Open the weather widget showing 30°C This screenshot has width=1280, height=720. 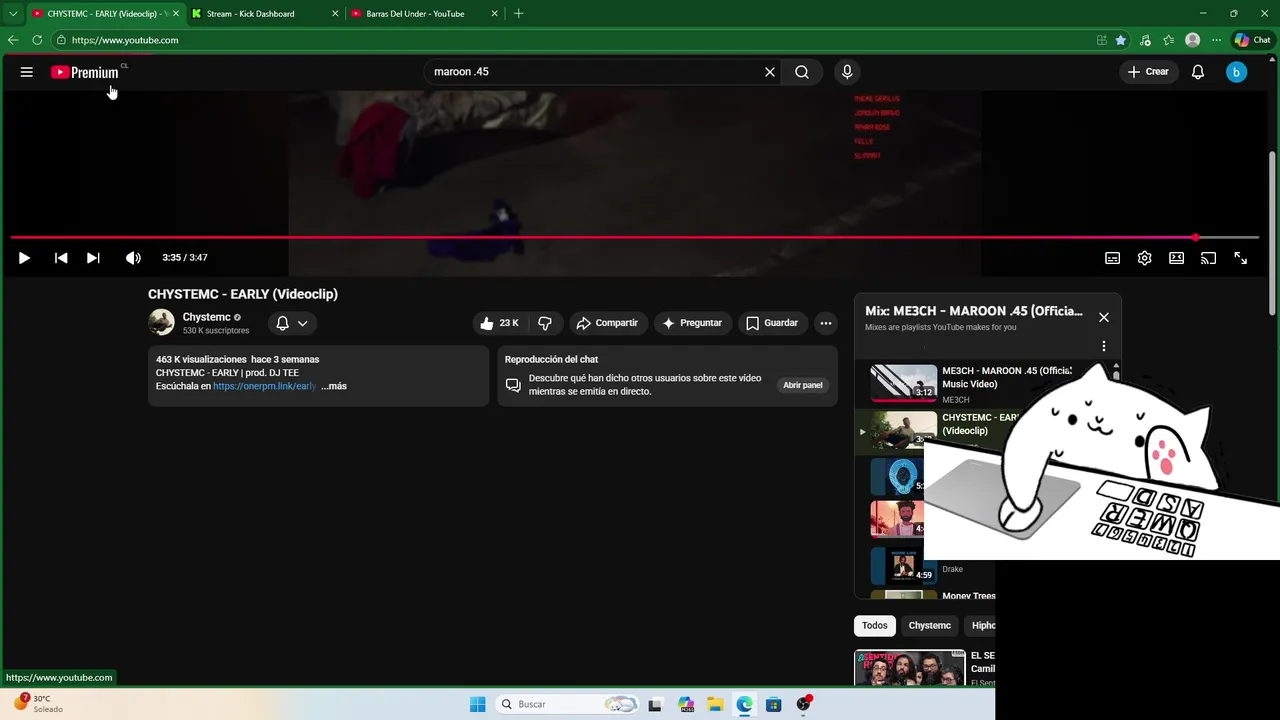[x=40, y=704]
